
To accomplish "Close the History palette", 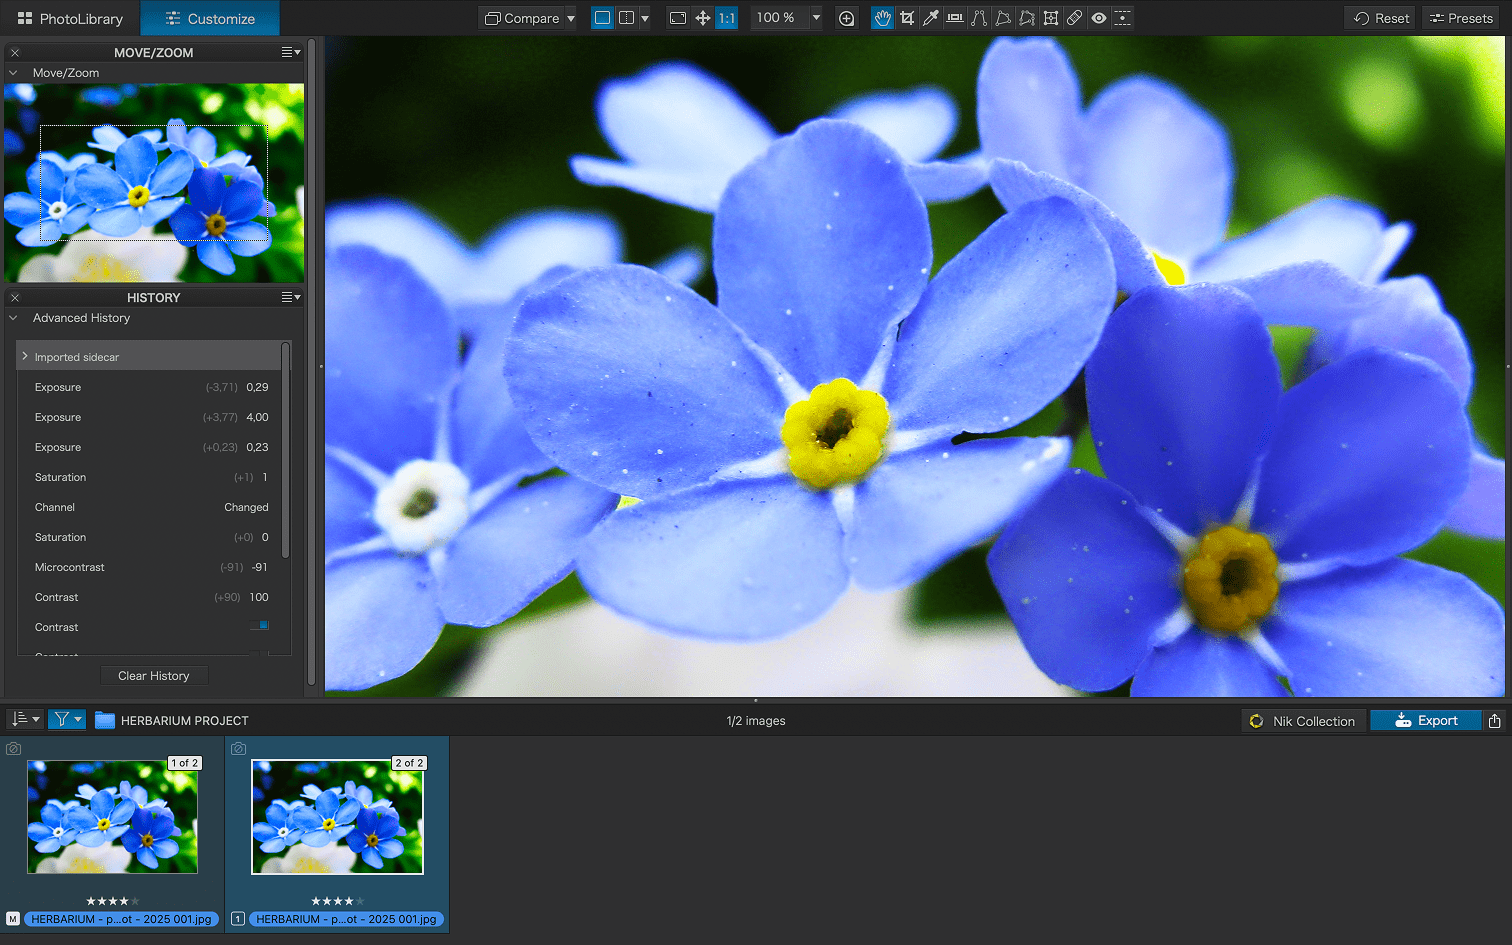I will (x=15, y=297).
